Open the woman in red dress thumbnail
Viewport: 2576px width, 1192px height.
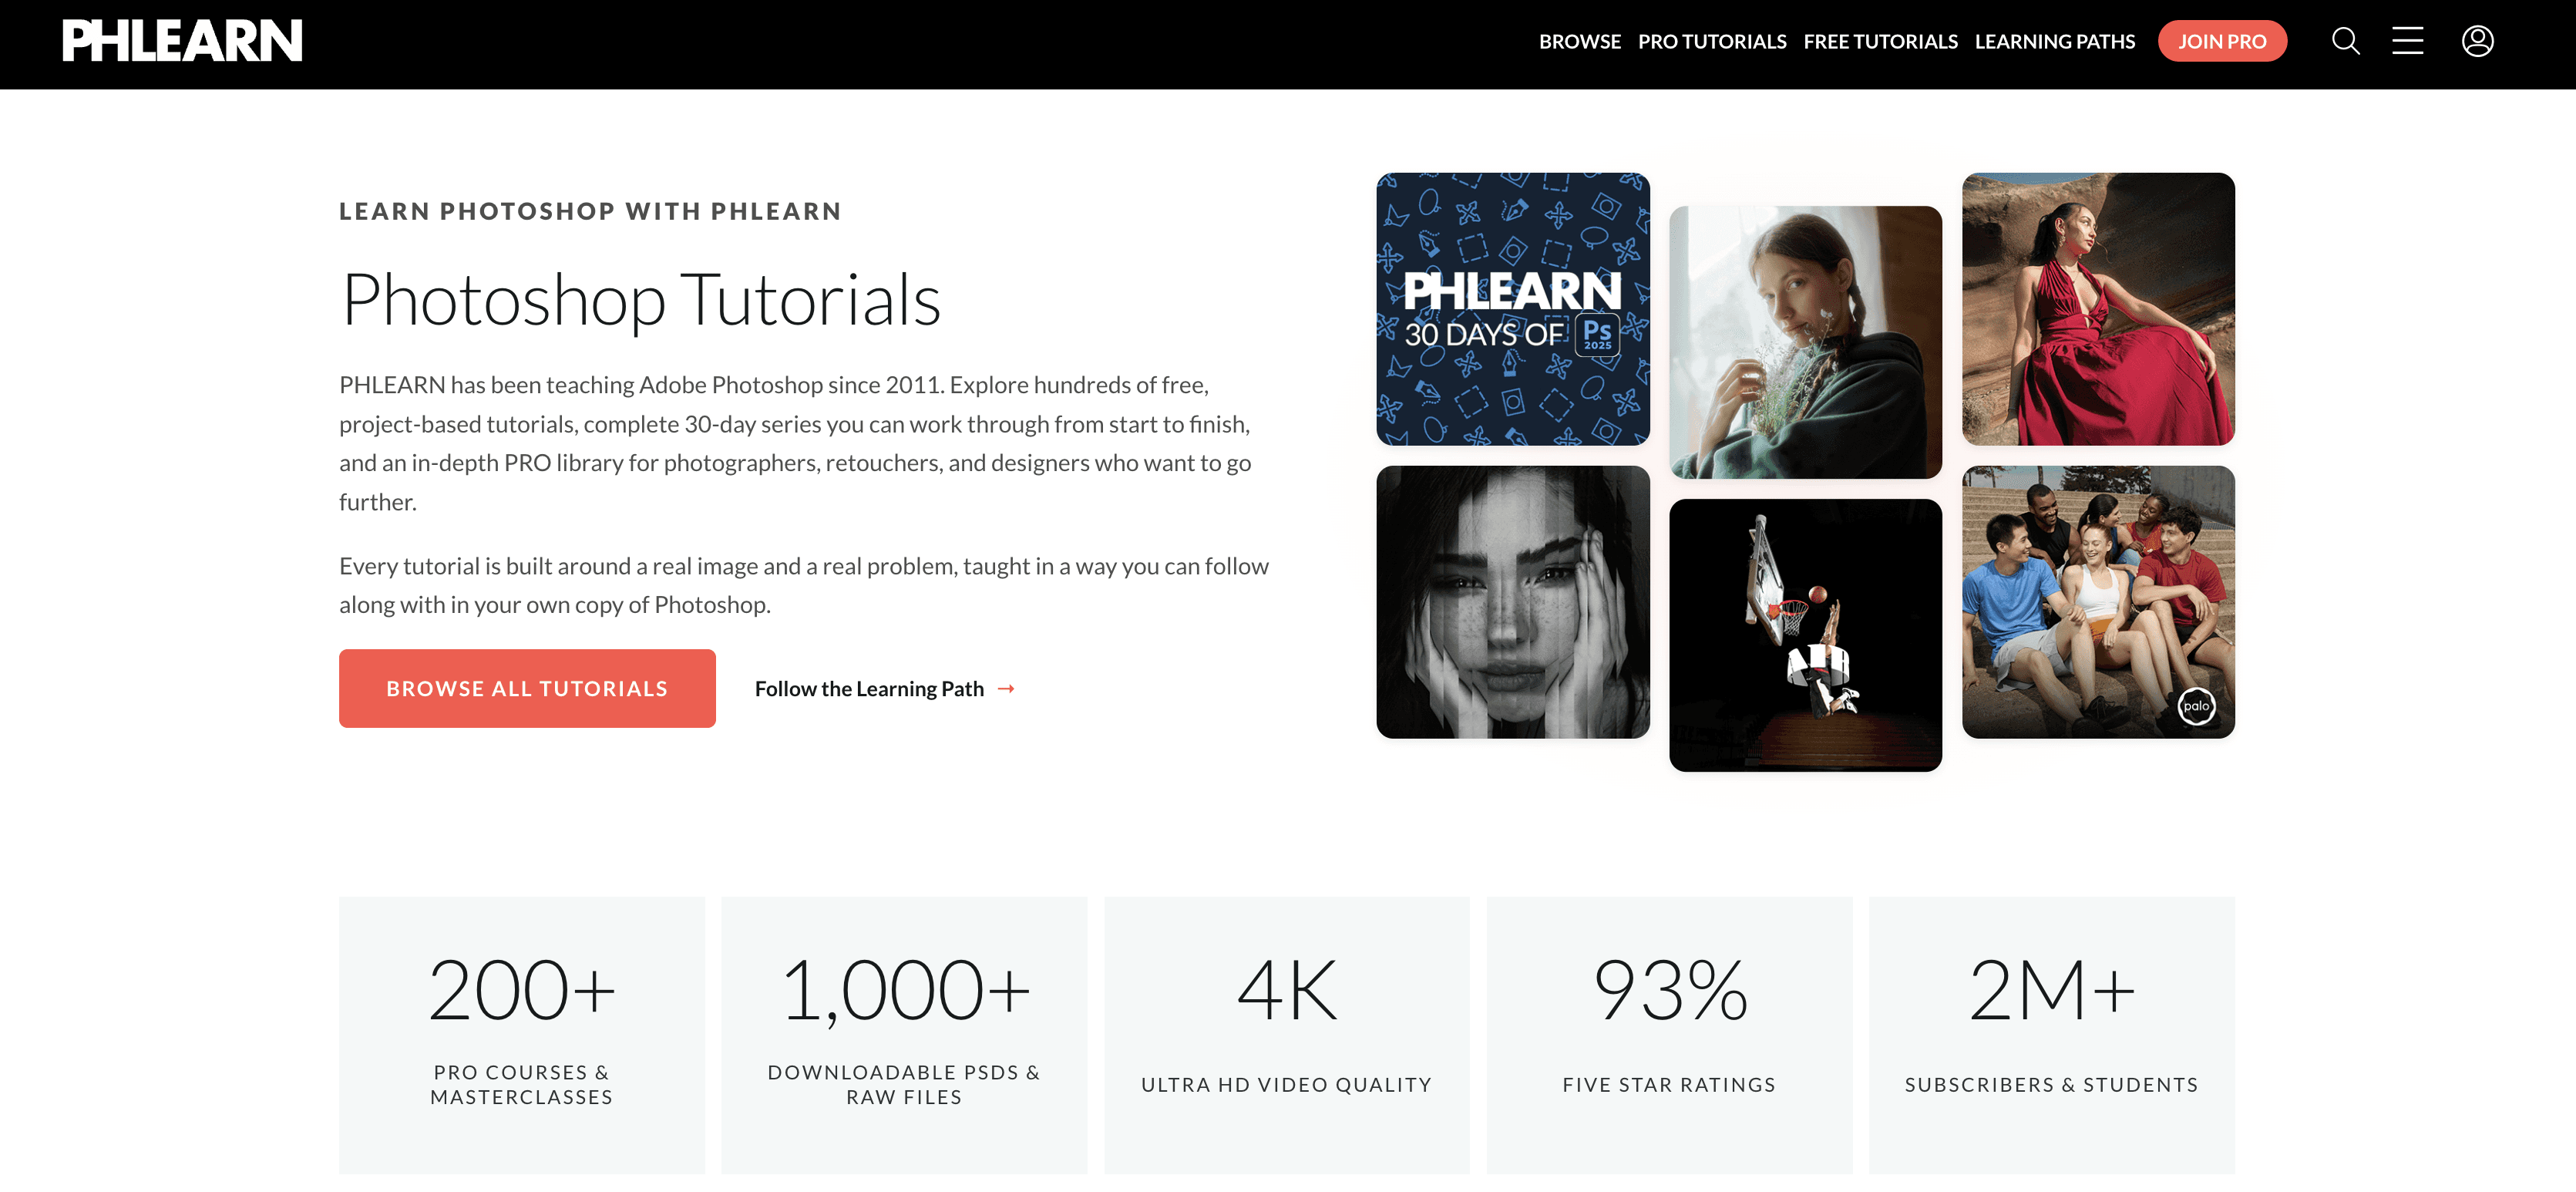pos(2098,309)
